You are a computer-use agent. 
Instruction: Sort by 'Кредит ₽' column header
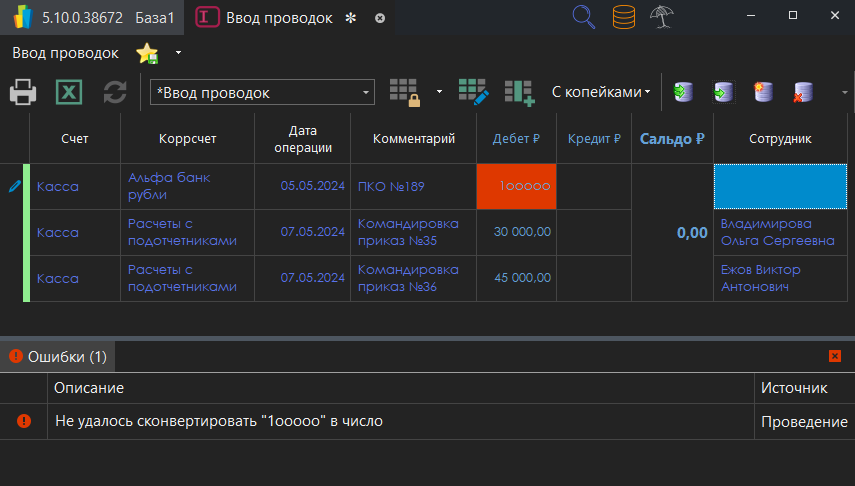tap(594, 139)
